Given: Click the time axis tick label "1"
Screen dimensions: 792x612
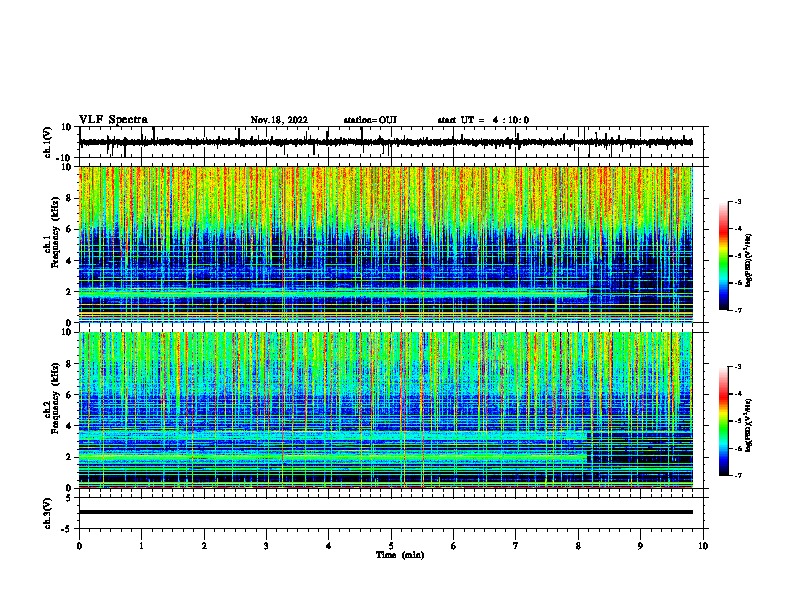Looking at the screenshot, I should point(141,546).
